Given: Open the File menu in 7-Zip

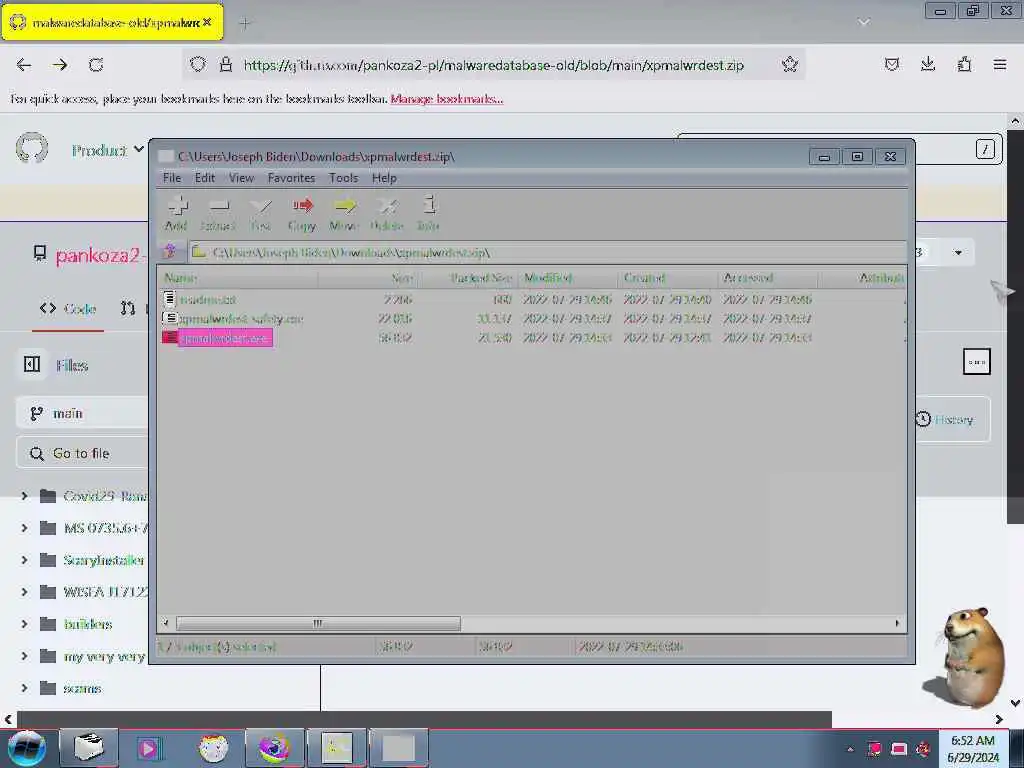Looking at the screenshot, I should pos(172,178).
